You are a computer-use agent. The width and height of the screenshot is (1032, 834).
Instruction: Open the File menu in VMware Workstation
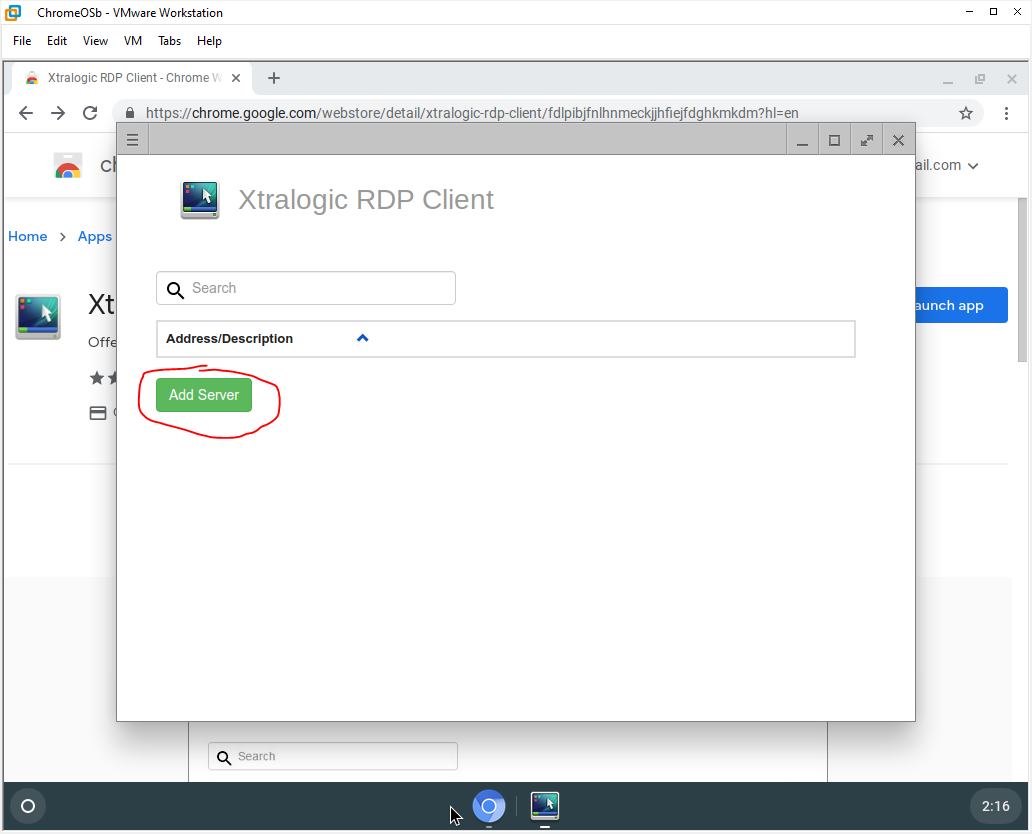[x=22, y=41]
